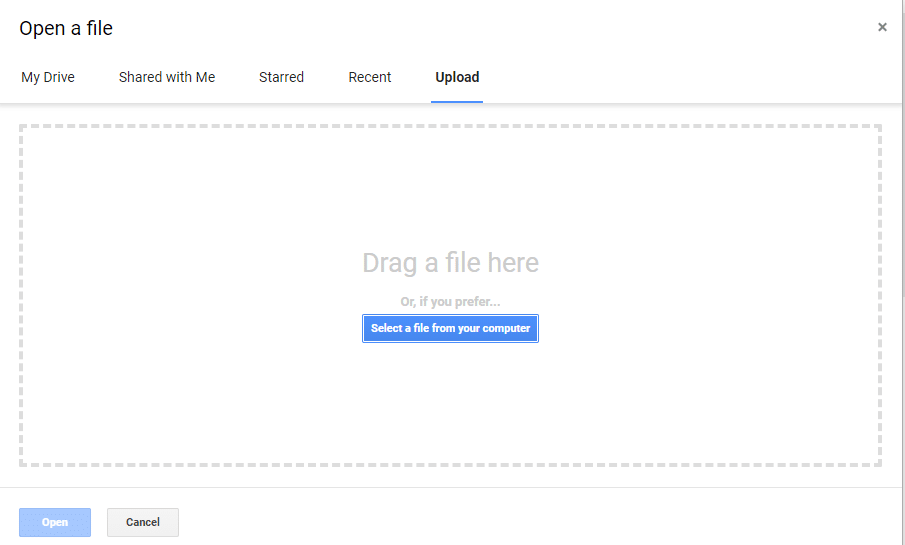
Task: Click the 'Or, if you prefer...' text
Action: (x=450, y=302)
